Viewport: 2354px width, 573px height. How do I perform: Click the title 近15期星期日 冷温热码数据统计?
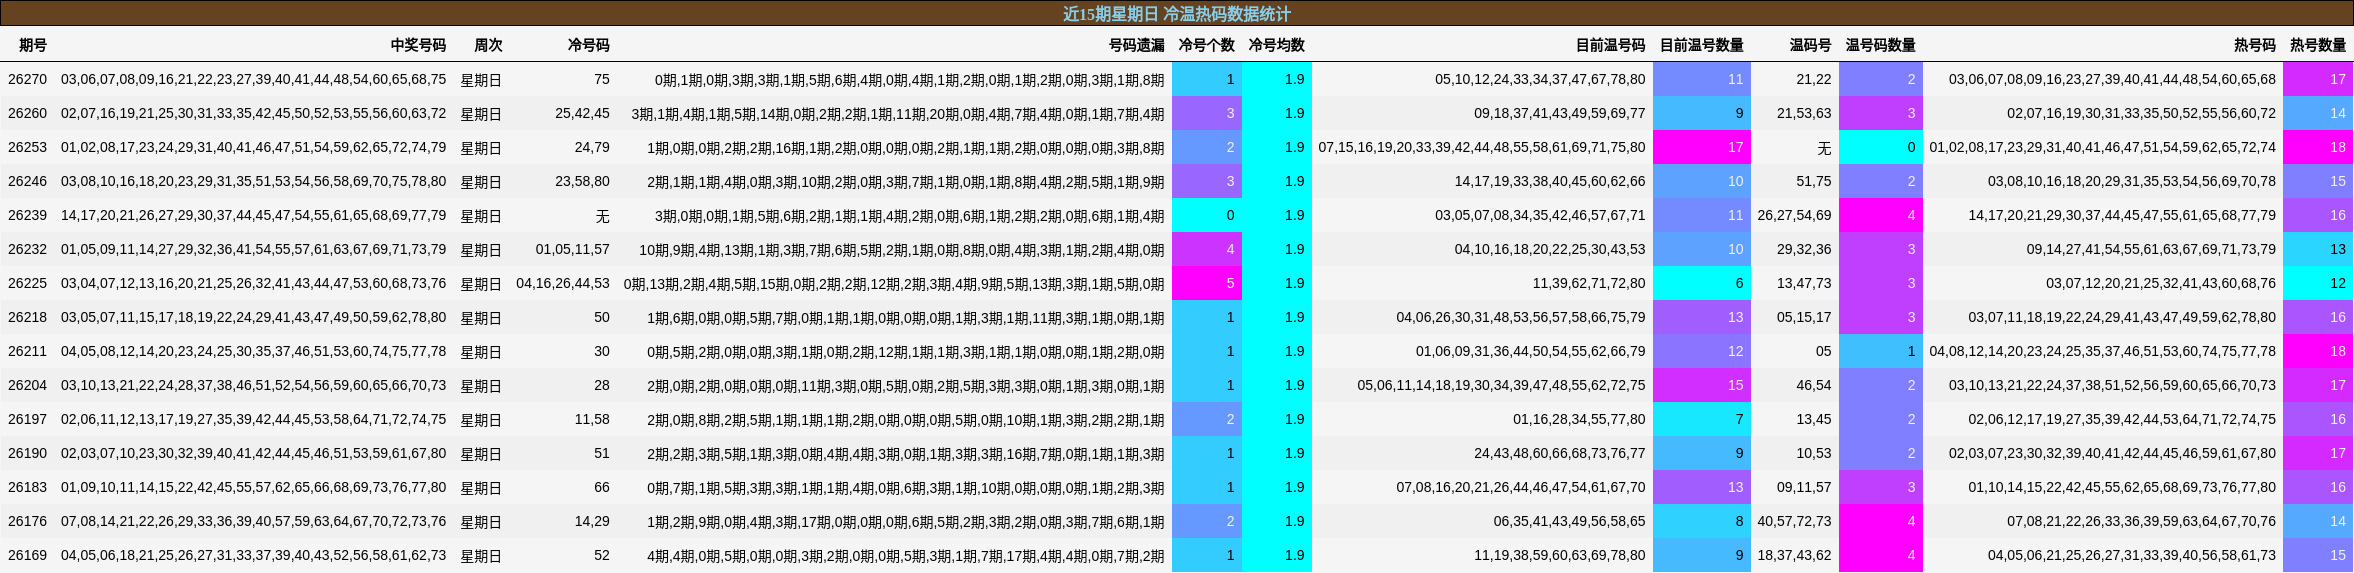click(x=1176, y=14)
